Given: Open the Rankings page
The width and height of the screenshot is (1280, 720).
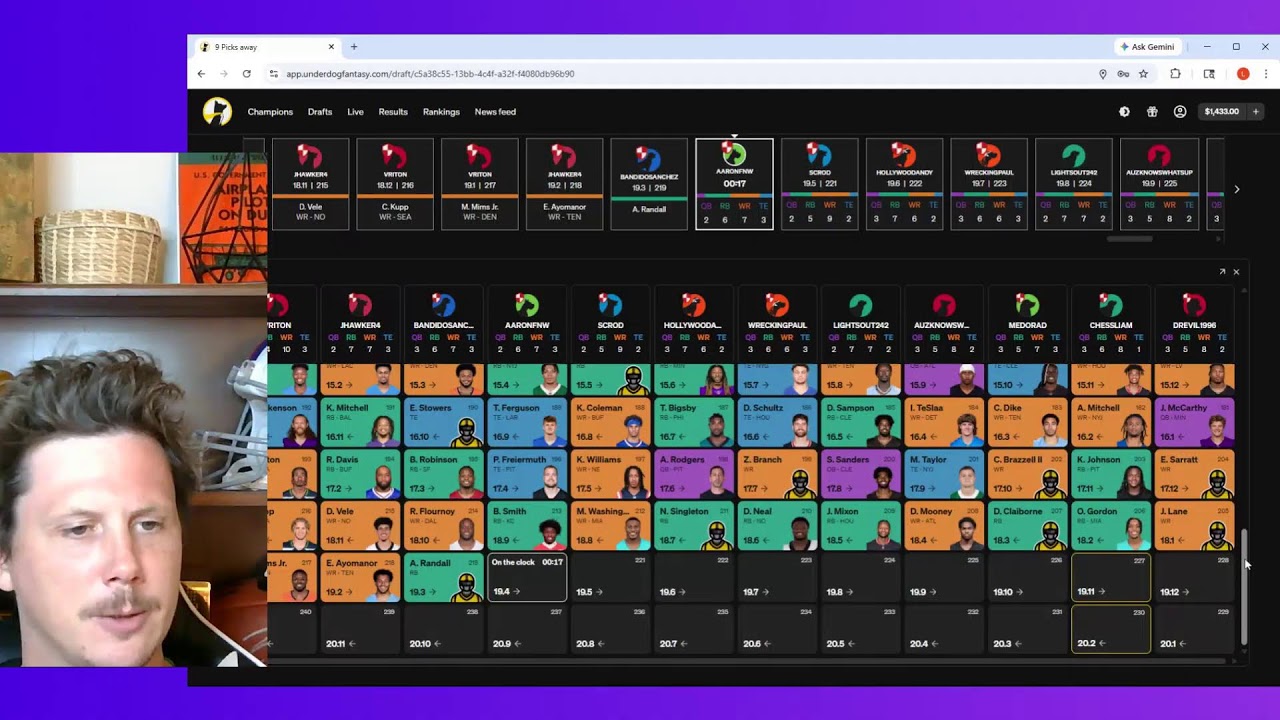Looking at the screenshot, I should 441,112.
